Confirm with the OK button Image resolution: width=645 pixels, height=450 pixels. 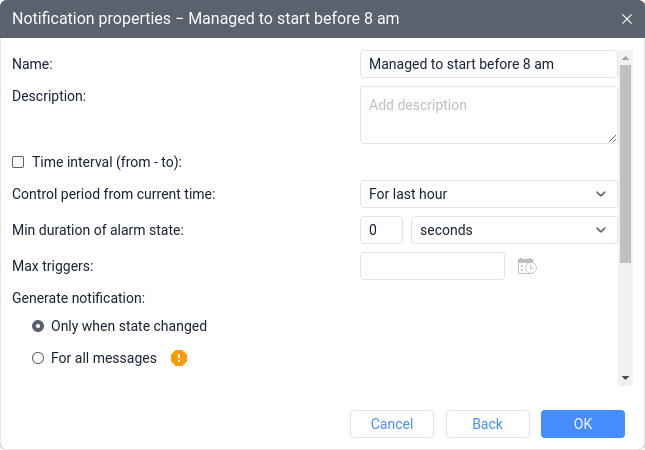click(583, 424)
